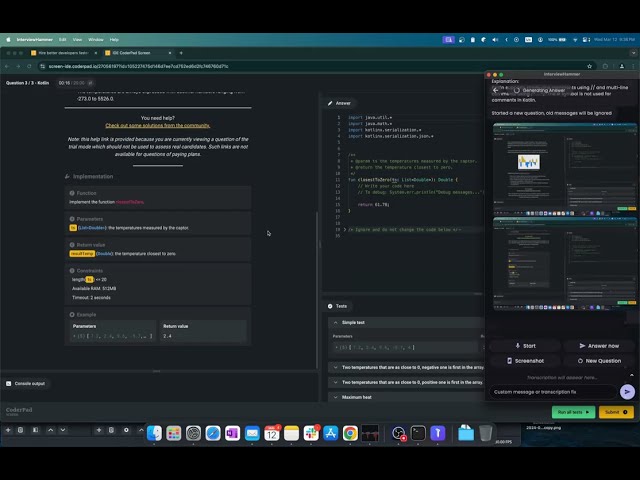Screen dimensions: 640x480
Task: Open the Console output panel
Action: click(x=26, y=384)
